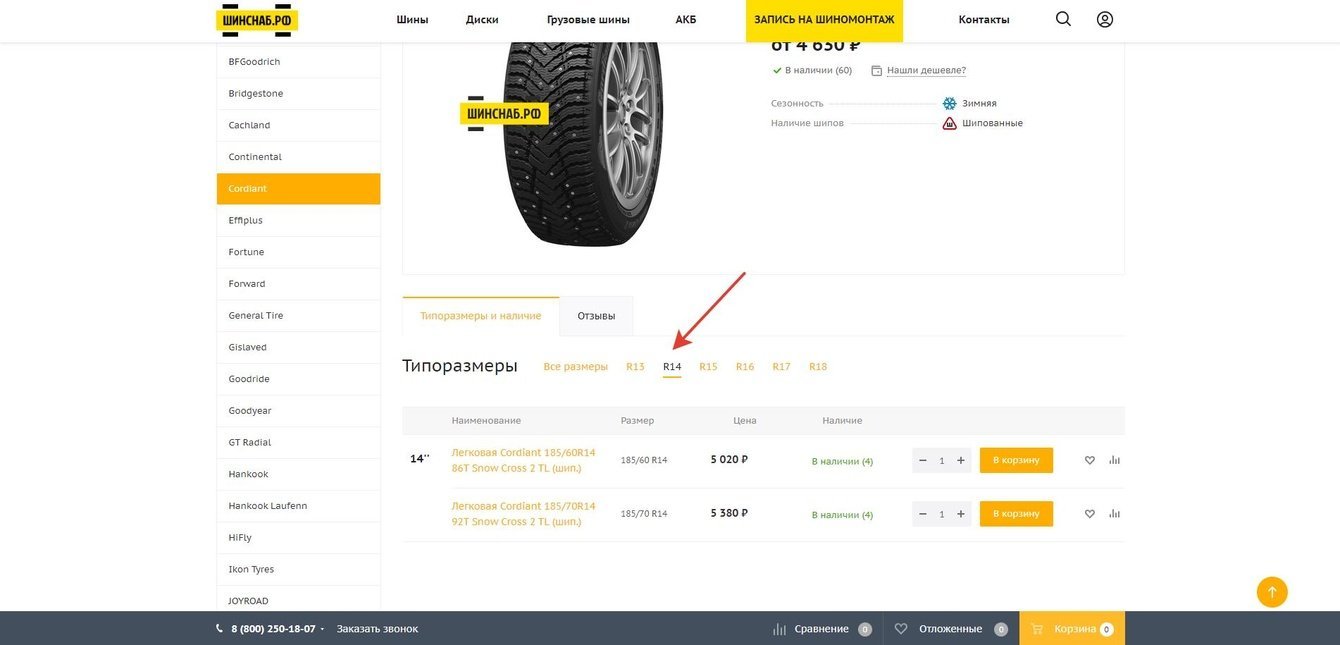Open the cart in bottom bar

(1072, 629)
